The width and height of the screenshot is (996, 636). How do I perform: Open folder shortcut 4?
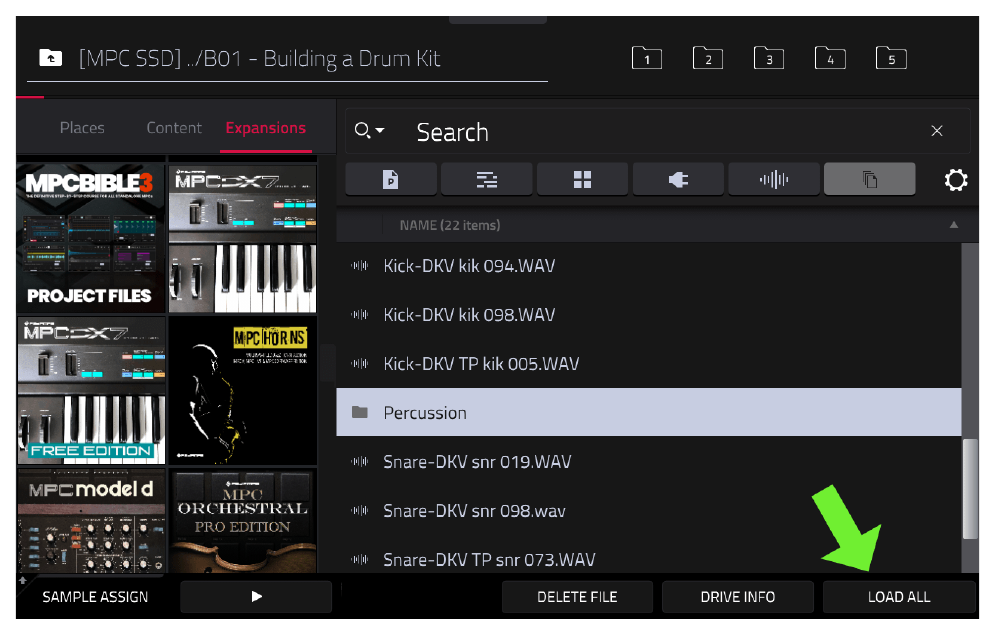[x=830, y=58]
